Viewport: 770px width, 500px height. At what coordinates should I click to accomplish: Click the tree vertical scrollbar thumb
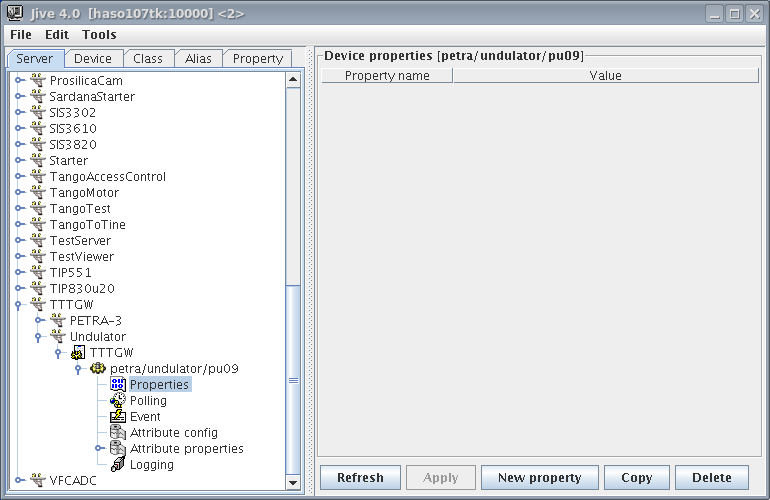point(293,380)
